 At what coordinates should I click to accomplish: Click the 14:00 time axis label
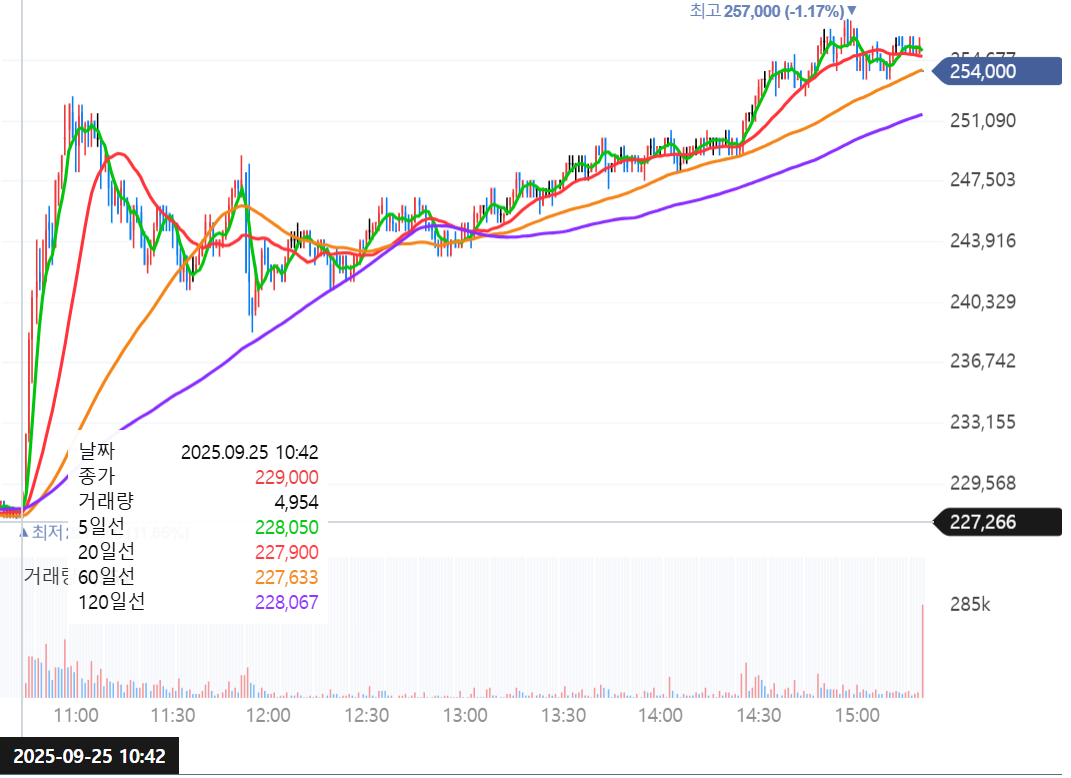660,715
